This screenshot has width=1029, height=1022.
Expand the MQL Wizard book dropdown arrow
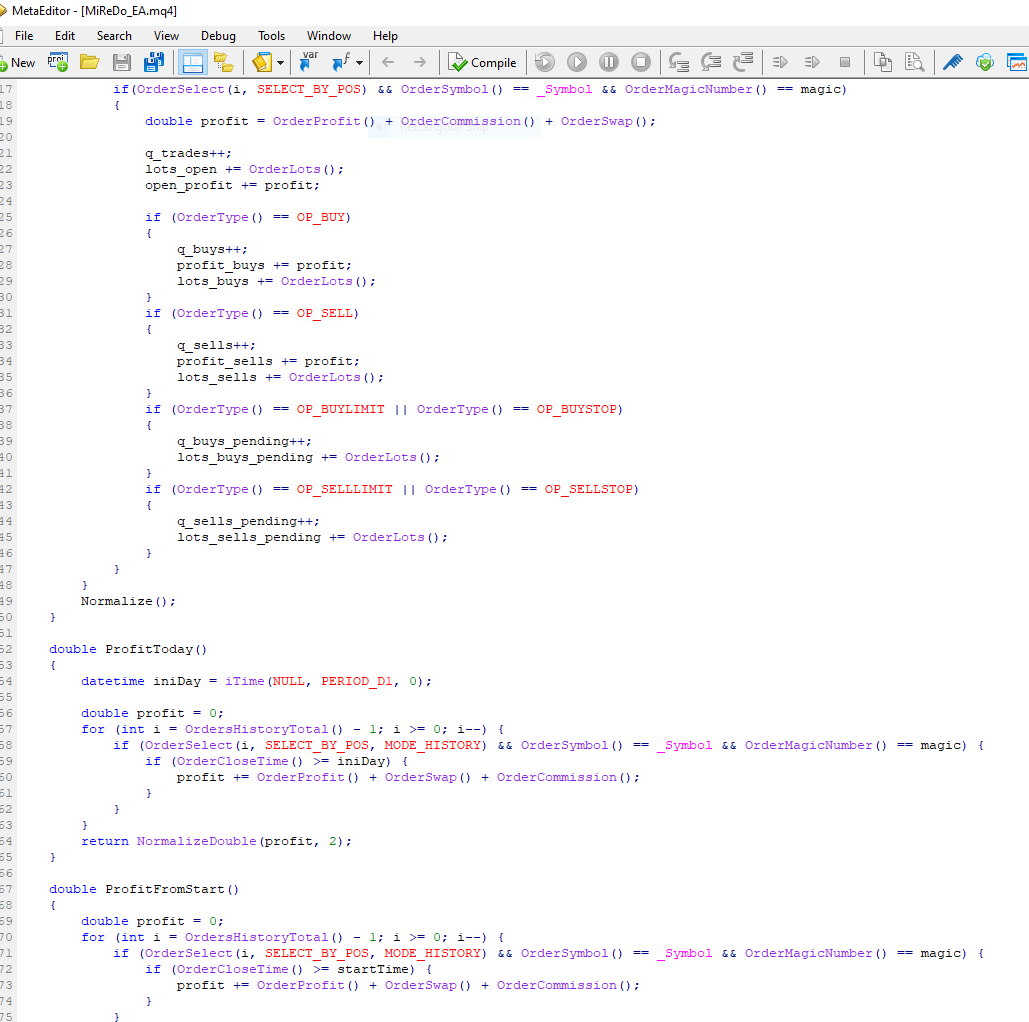click(281, 63)
